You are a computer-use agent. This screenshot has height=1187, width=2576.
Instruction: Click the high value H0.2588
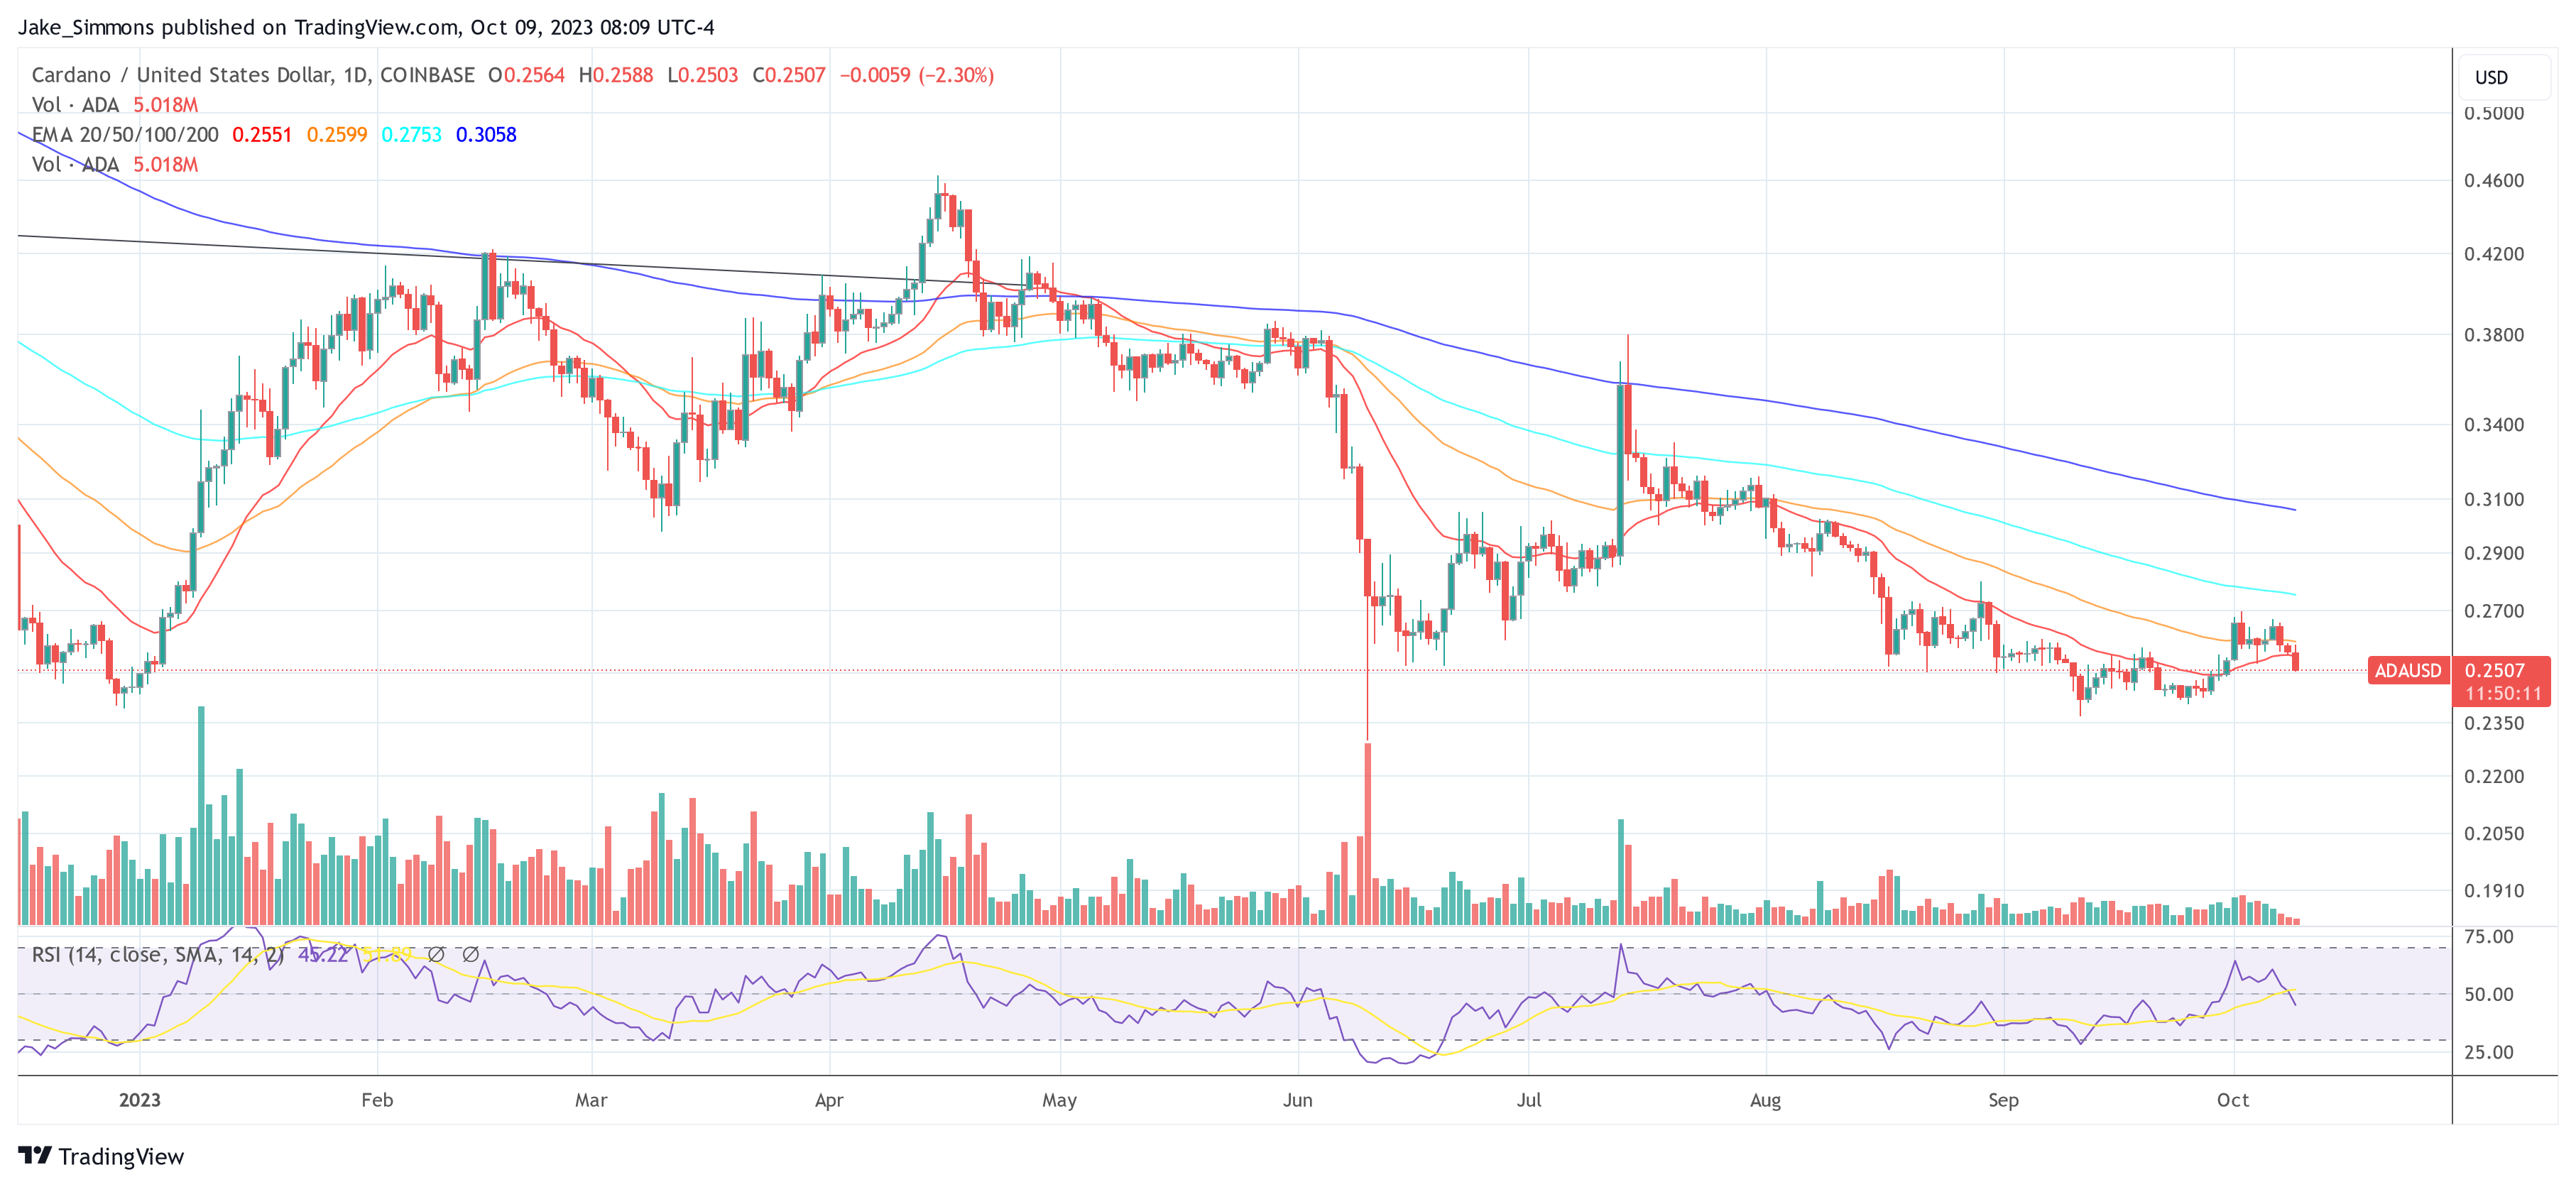tap(616, 75)
